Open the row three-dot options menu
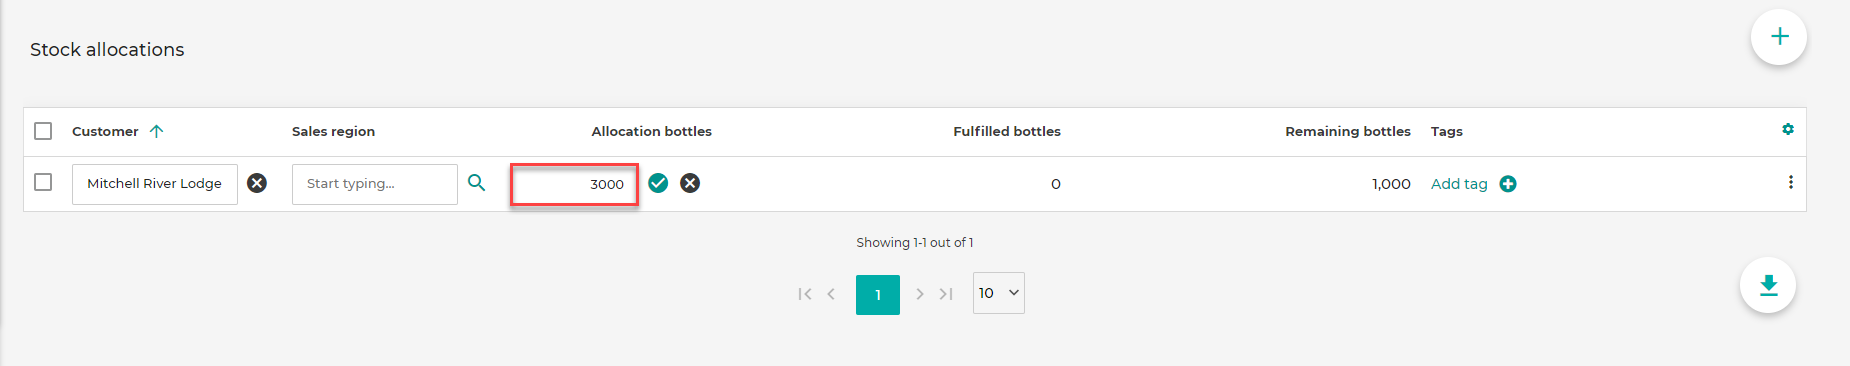This screenshot has height=366, width=1850. pos(1790,182)
